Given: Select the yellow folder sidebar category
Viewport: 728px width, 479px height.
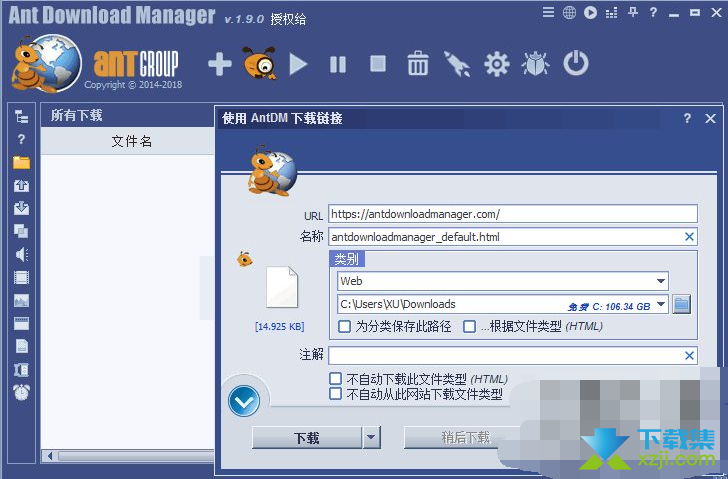Looking at the screenshot, I should click(x=21, y=162).
